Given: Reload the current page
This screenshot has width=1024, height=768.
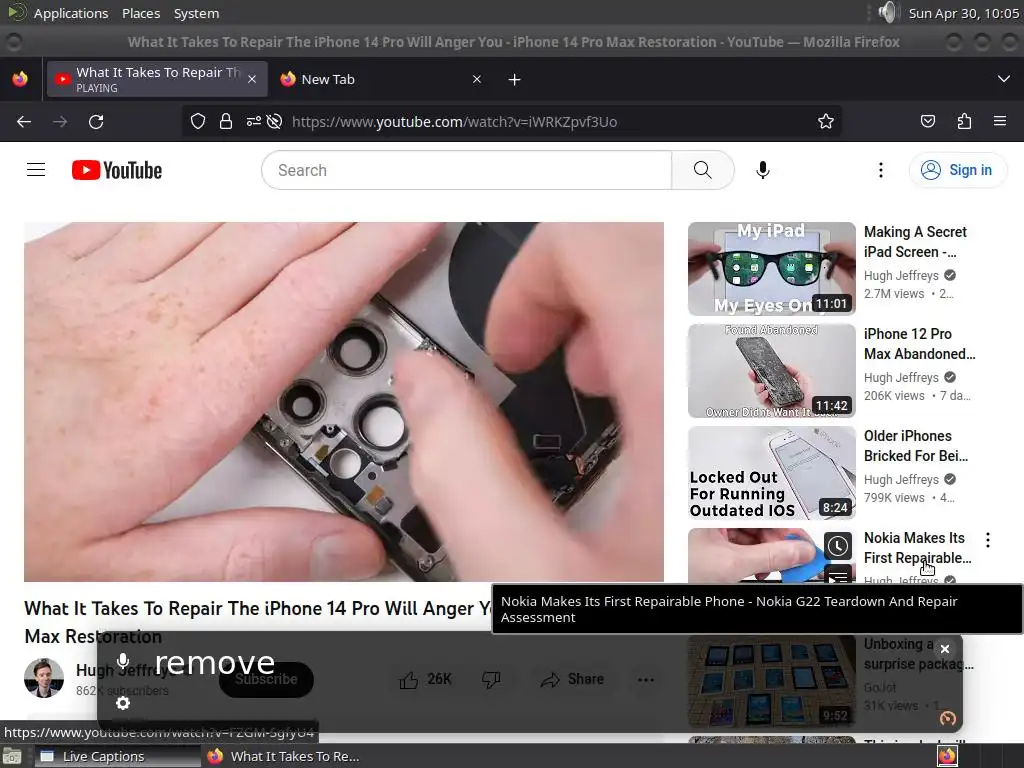Looking at the screenshot, I should (96, 121).
